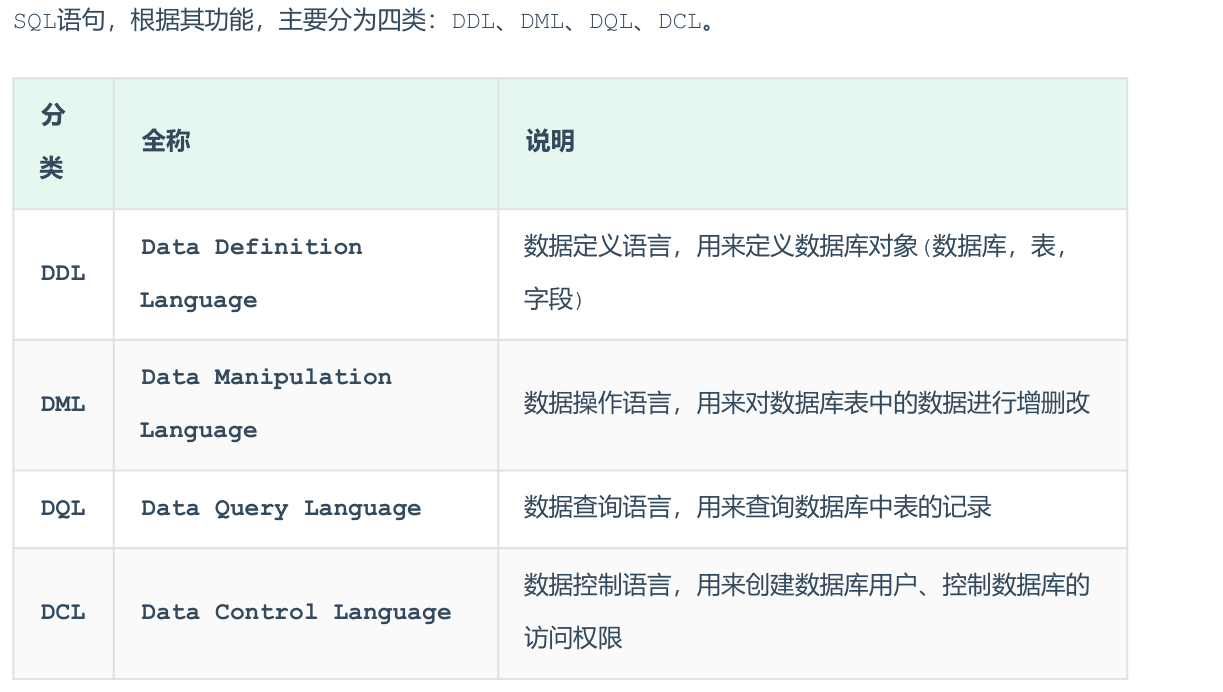Click DDL in the sentence above the table
This screenshot has height=692, width=1223.
[x=473, y=22]
